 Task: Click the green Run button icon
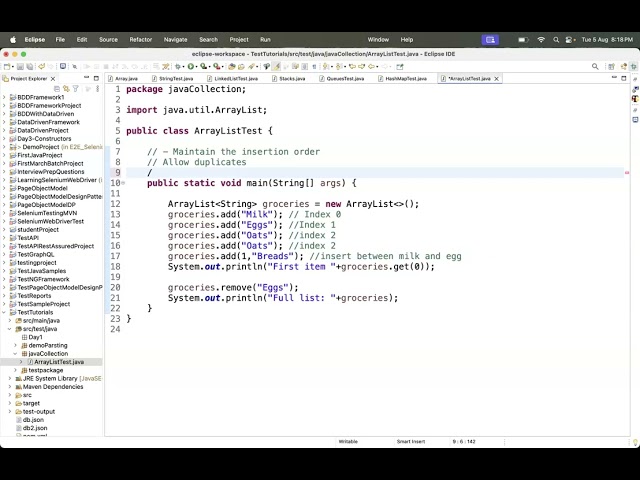pos(191,66)
